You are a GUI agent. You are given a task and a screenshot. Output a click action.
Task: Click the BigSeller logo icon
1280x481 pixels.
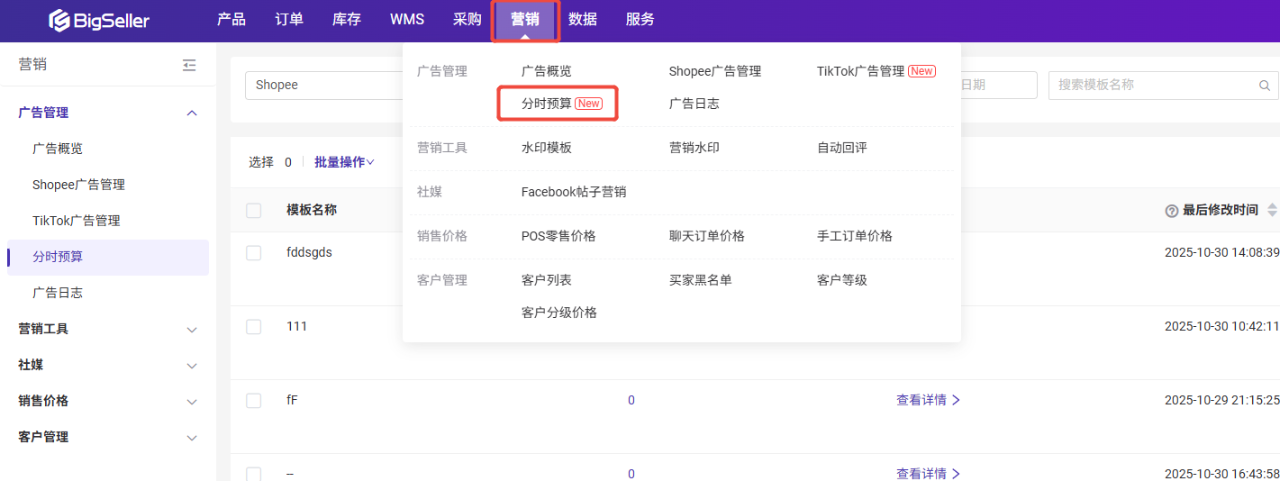[60, 20]
